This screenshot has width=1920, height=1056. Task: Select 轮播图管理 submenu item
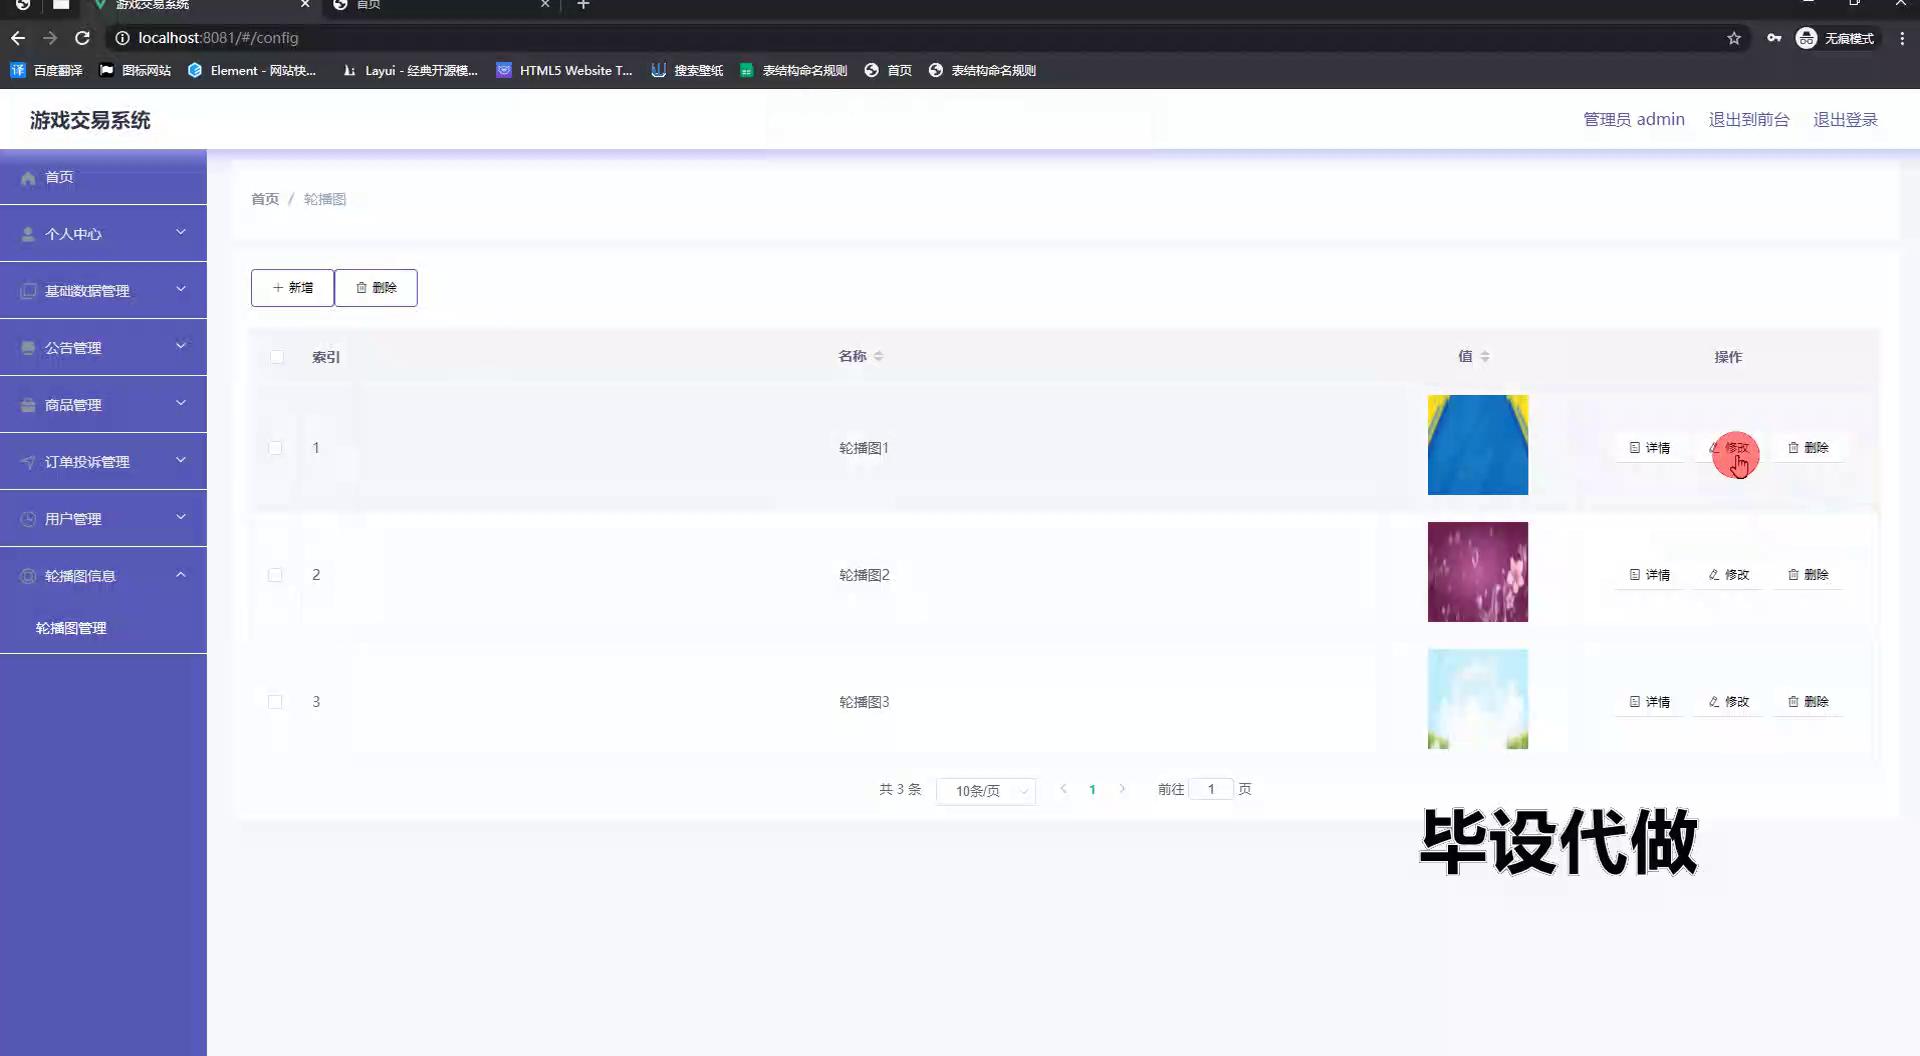tap(71, 628)
